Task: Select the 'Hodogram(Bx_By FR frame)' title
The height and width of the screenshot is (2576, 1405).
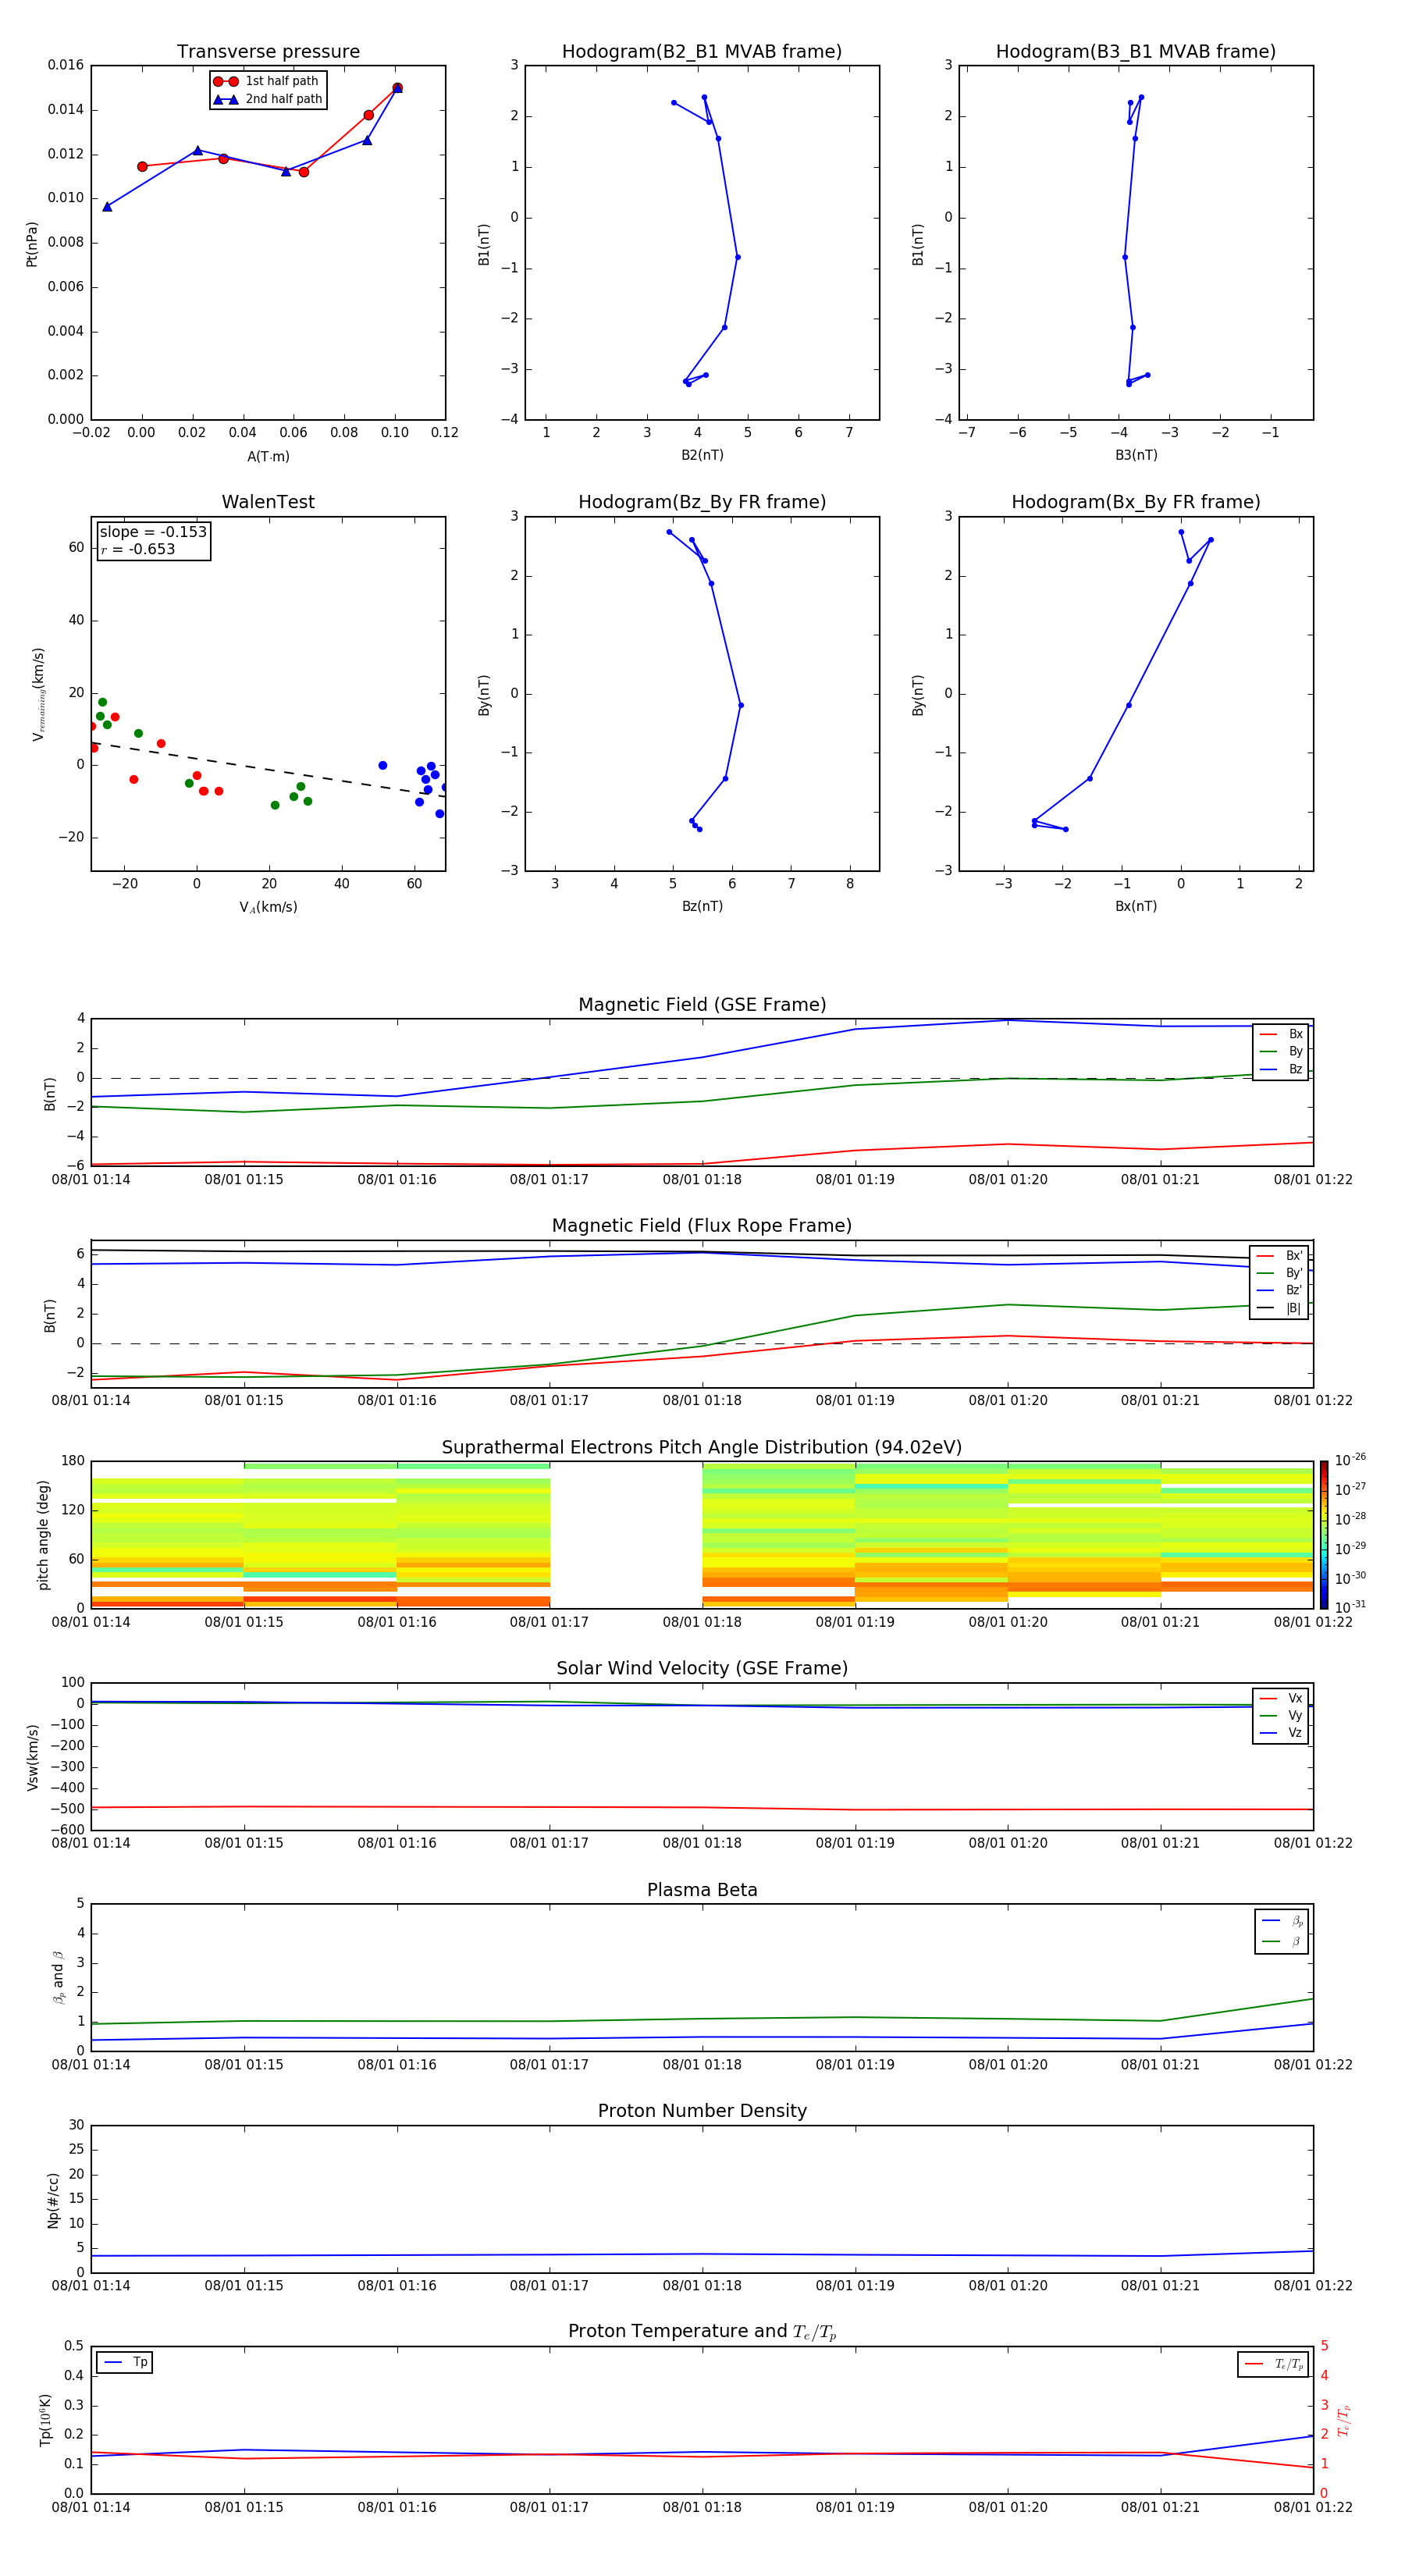Action: click(x=1136, y=502)
